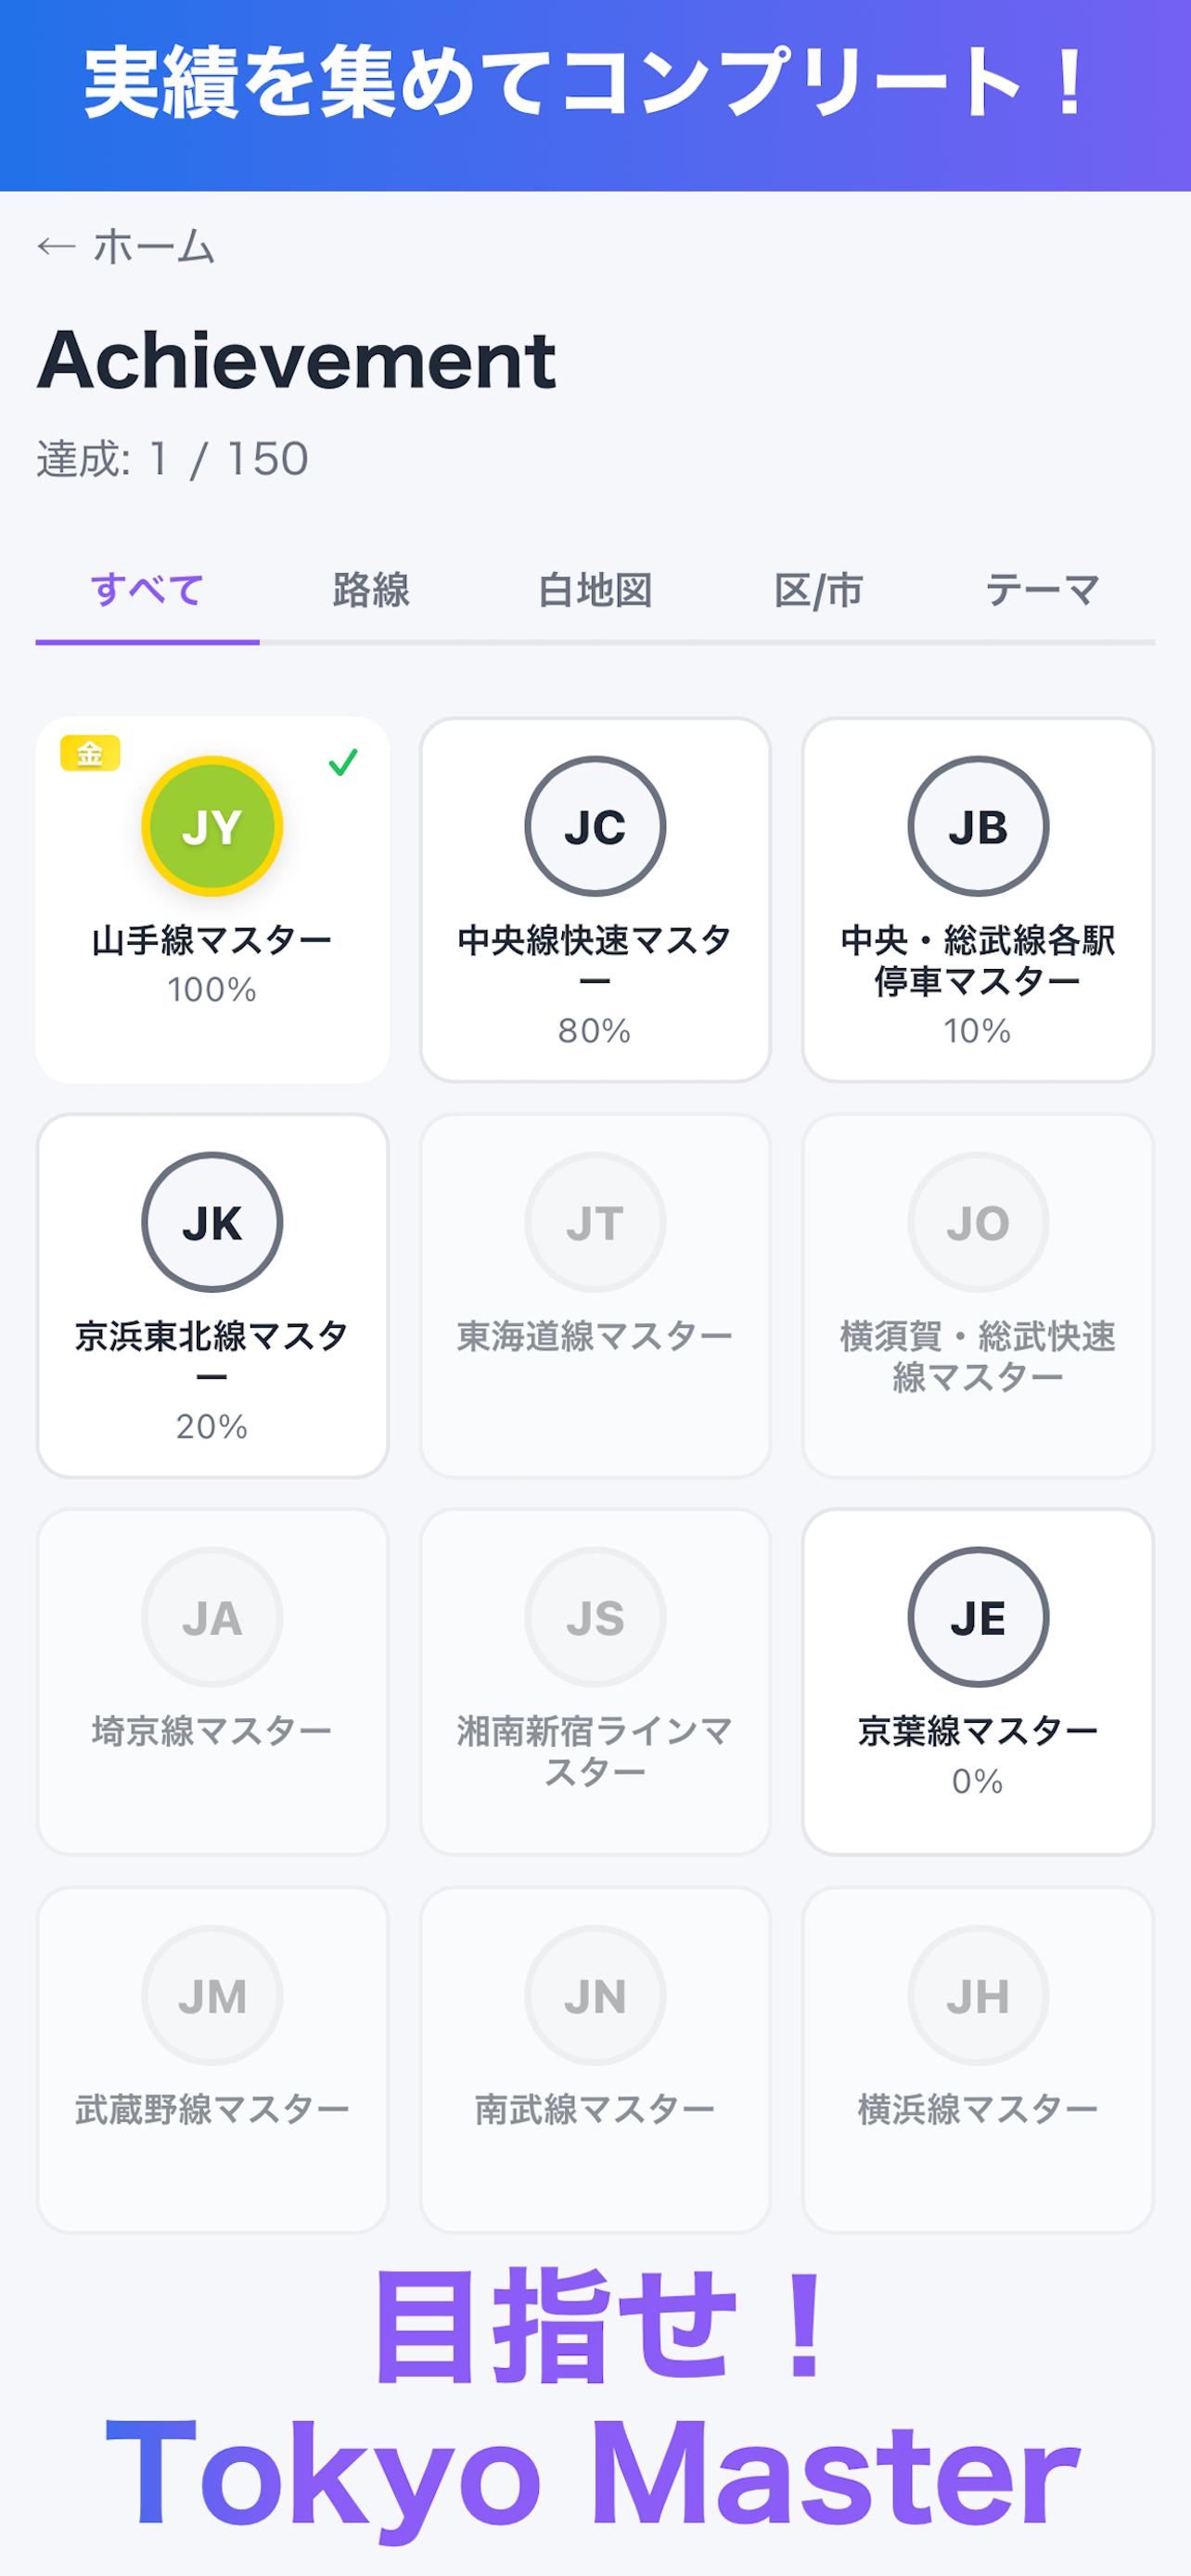Tap the greyed JO Yokosuka line badge
This screenshot has width=1191, height=2576.
click(978, 1222)
